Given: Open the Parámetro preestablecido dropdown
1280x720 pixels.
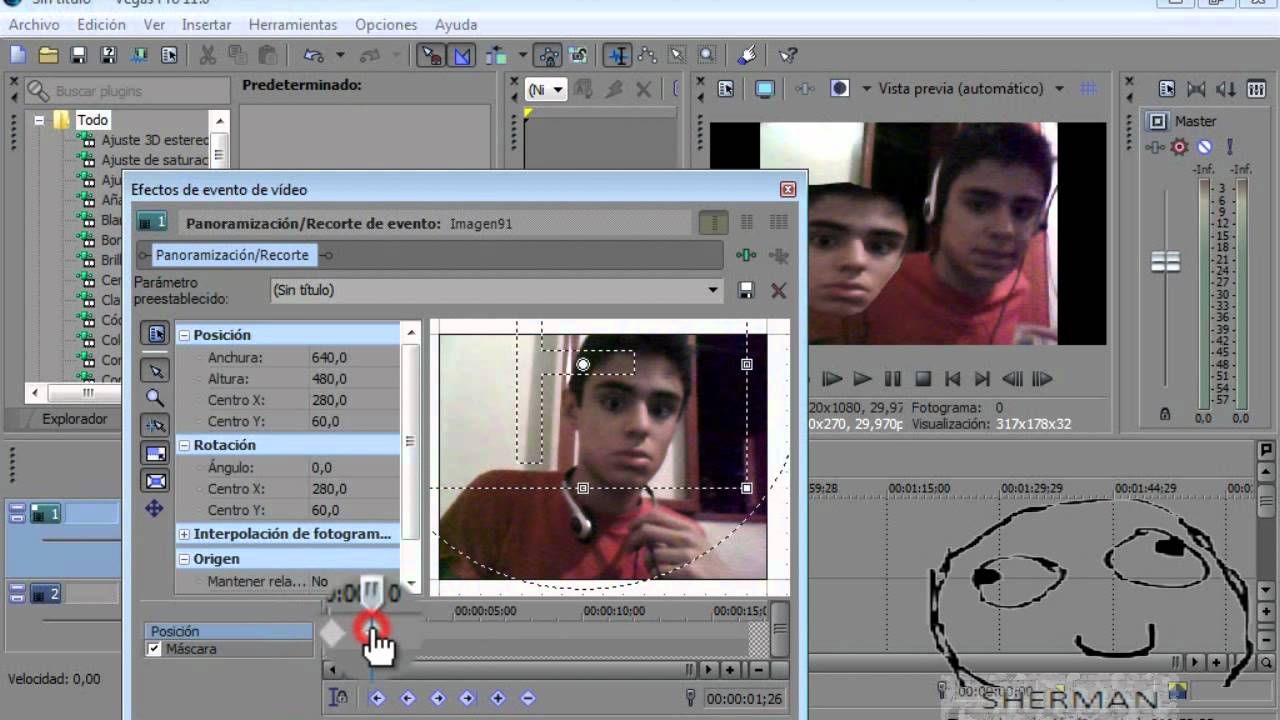Looking at the screenshot, I should (x=713, y=290).
